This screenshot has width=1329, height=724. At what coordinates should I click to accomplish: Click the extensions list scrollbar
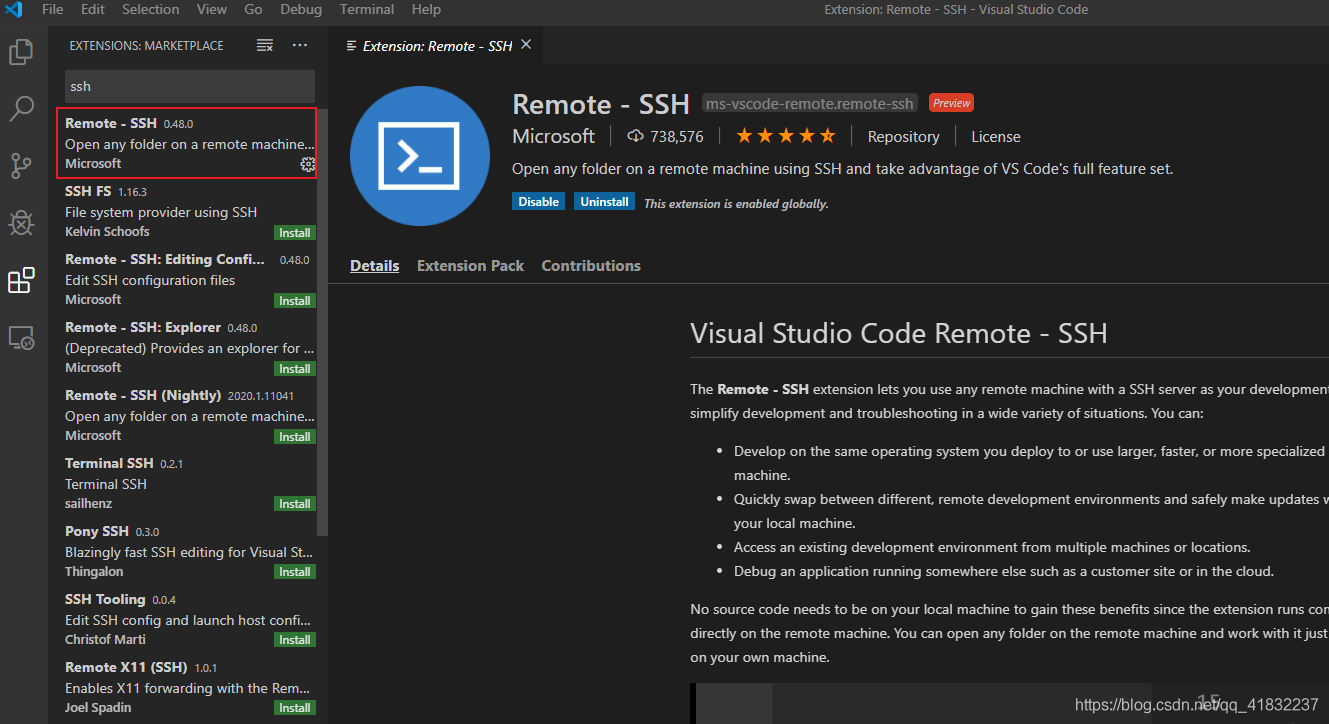[x=322, y=322]
